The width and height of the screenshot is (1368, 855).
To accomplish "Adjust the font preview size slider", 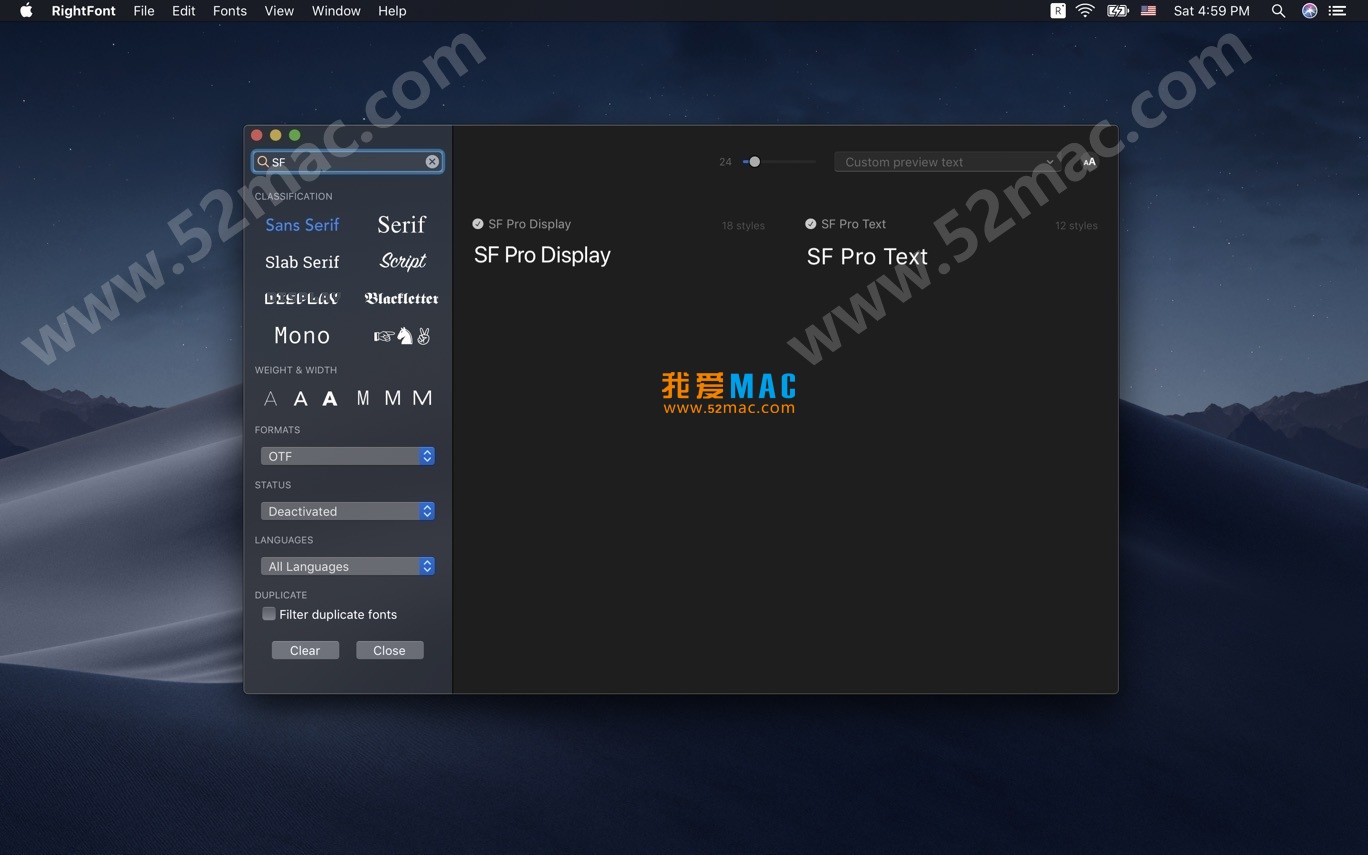I will pos(754,162).
